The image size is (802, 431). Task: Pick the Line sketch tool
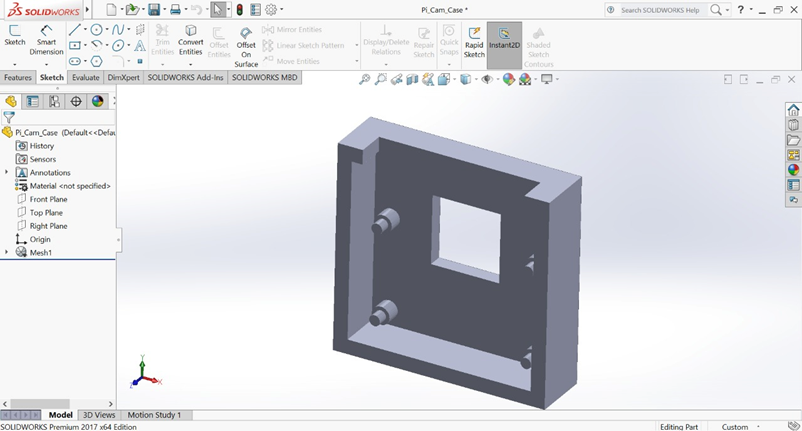(x=75, y=30)
